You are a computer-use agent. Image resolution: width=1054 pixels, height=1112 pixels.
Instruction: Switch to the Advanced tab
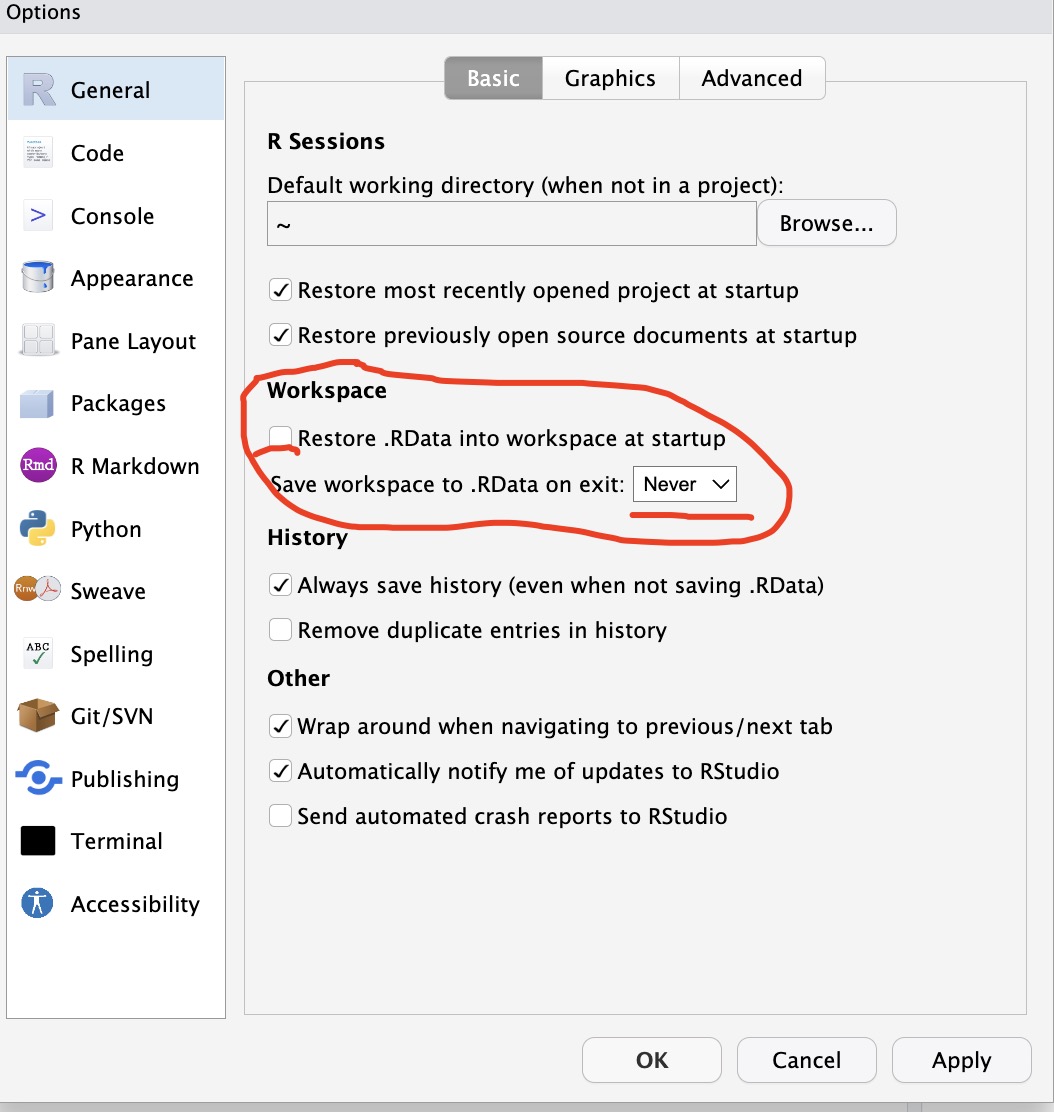click(752, 78)
